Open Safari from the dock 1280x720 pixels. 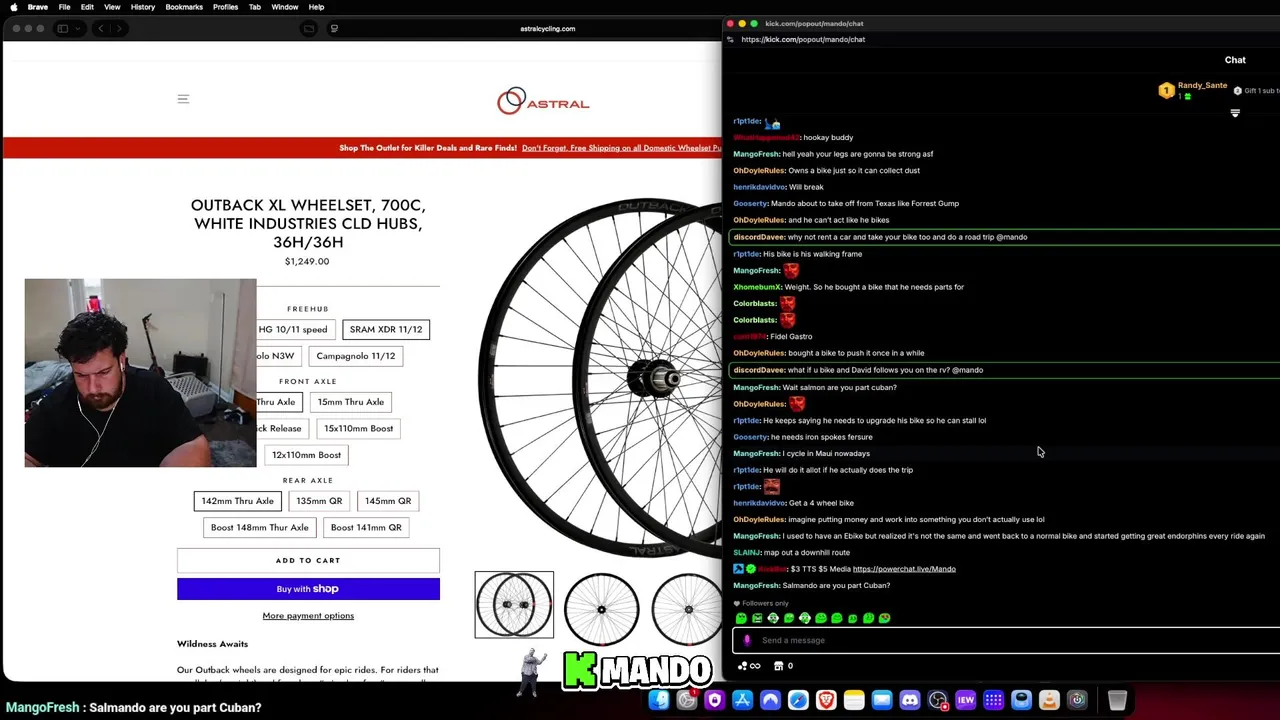(x=798, y=700)
